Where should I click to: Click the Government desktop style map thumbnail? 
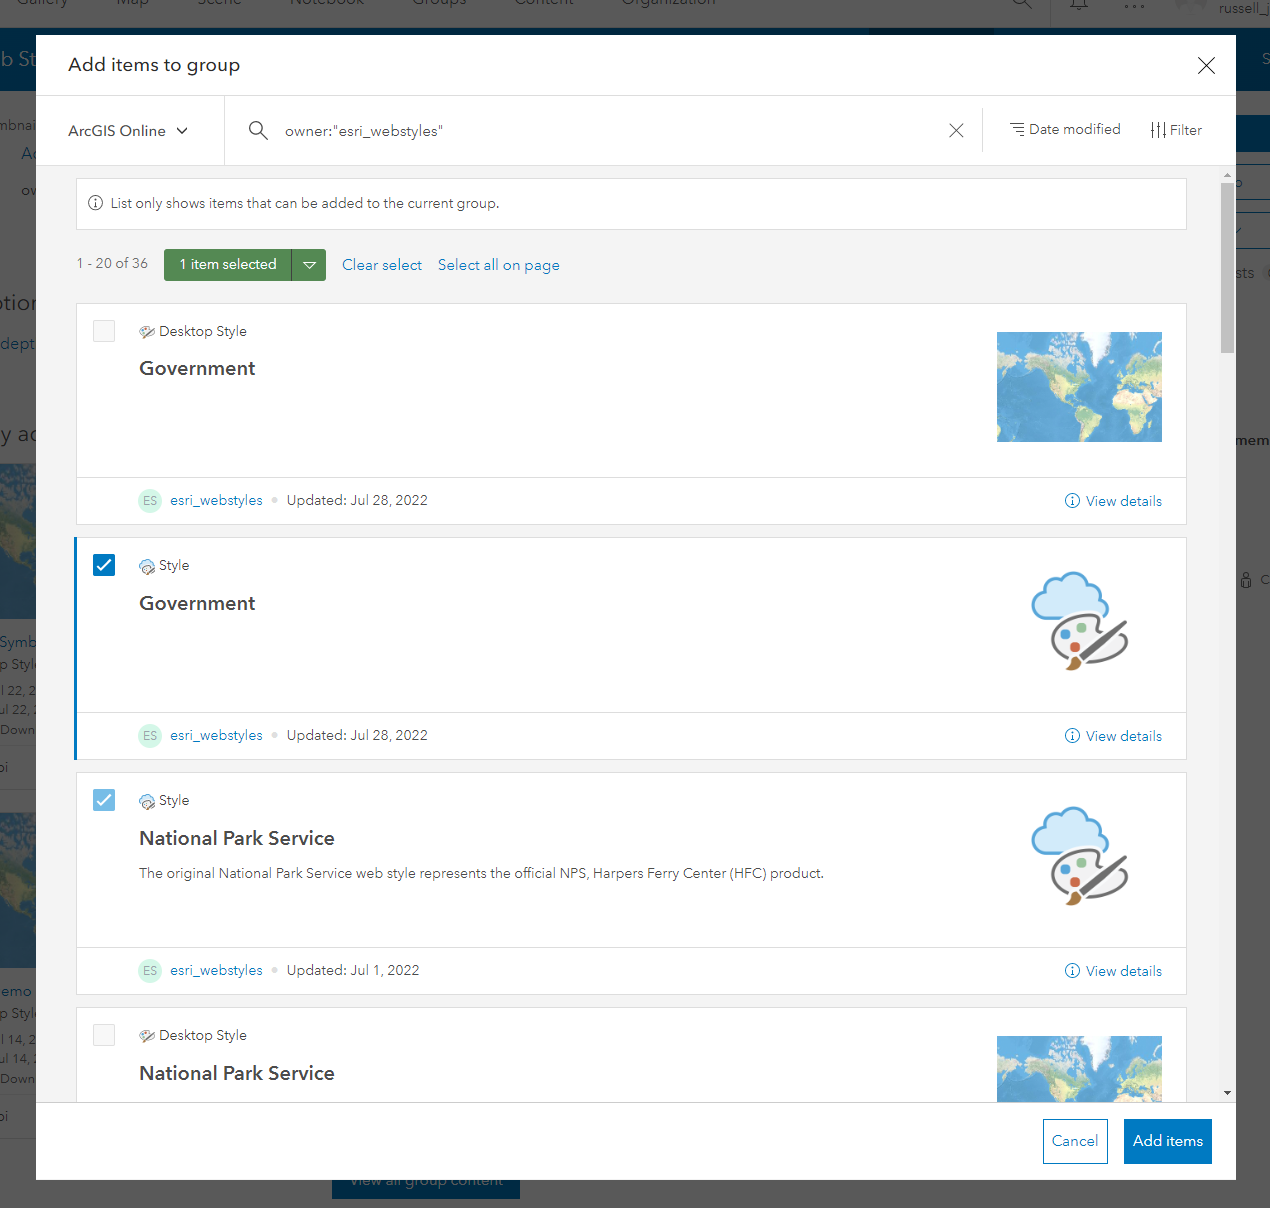(x=1079, y=387)
